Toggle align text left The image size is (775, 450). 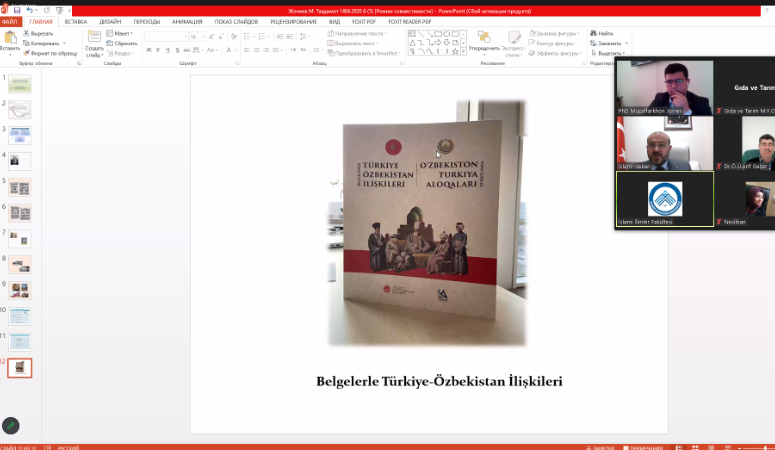(x=247, y=50)
